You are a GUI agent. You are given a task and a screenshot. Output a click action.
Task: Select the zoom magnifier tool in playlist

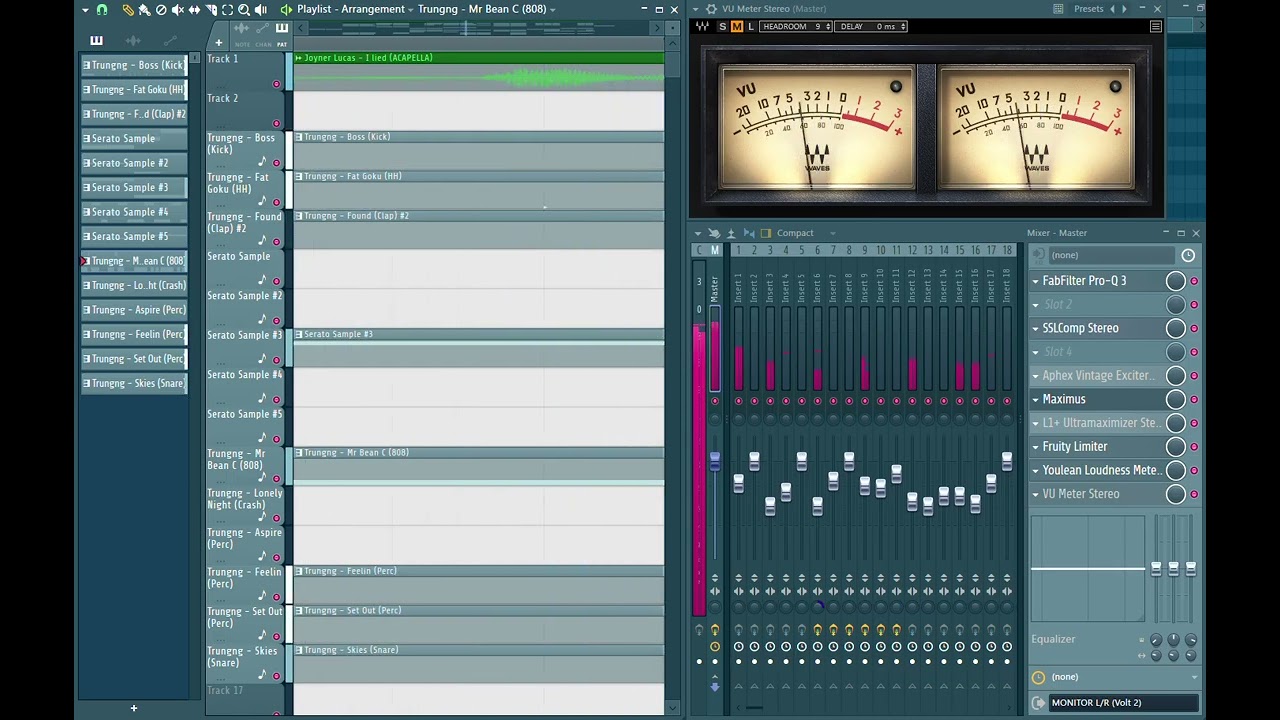point(244,9)
